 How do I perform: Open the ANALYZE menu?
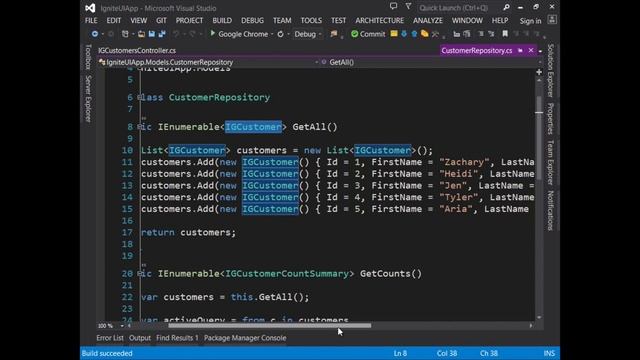[x=428, y=20]
